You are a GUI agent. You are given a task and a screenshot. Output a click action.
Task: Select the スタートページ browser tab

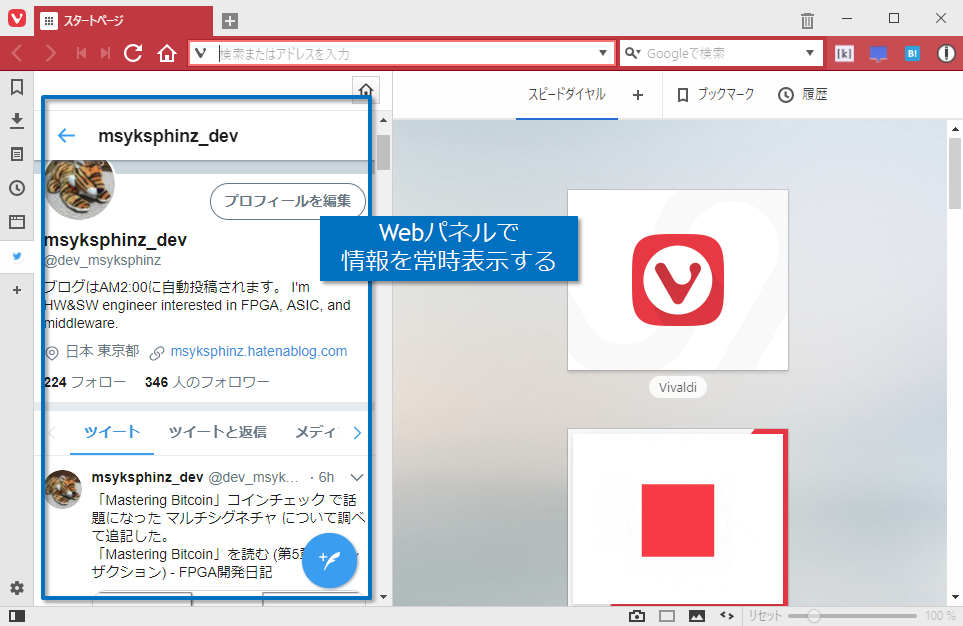[123, 21]
